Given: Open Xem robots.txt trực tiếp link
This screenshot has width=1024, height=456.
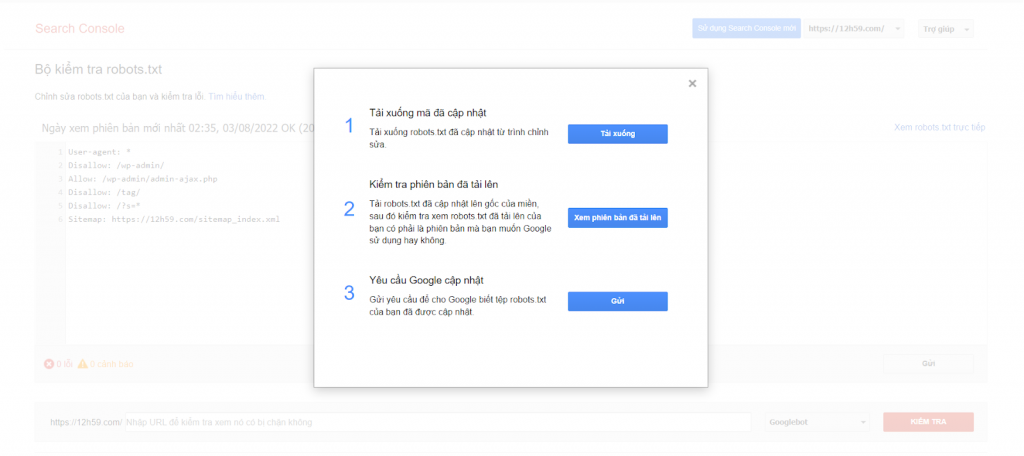Looking at the screenshot, I should [940, 127].
